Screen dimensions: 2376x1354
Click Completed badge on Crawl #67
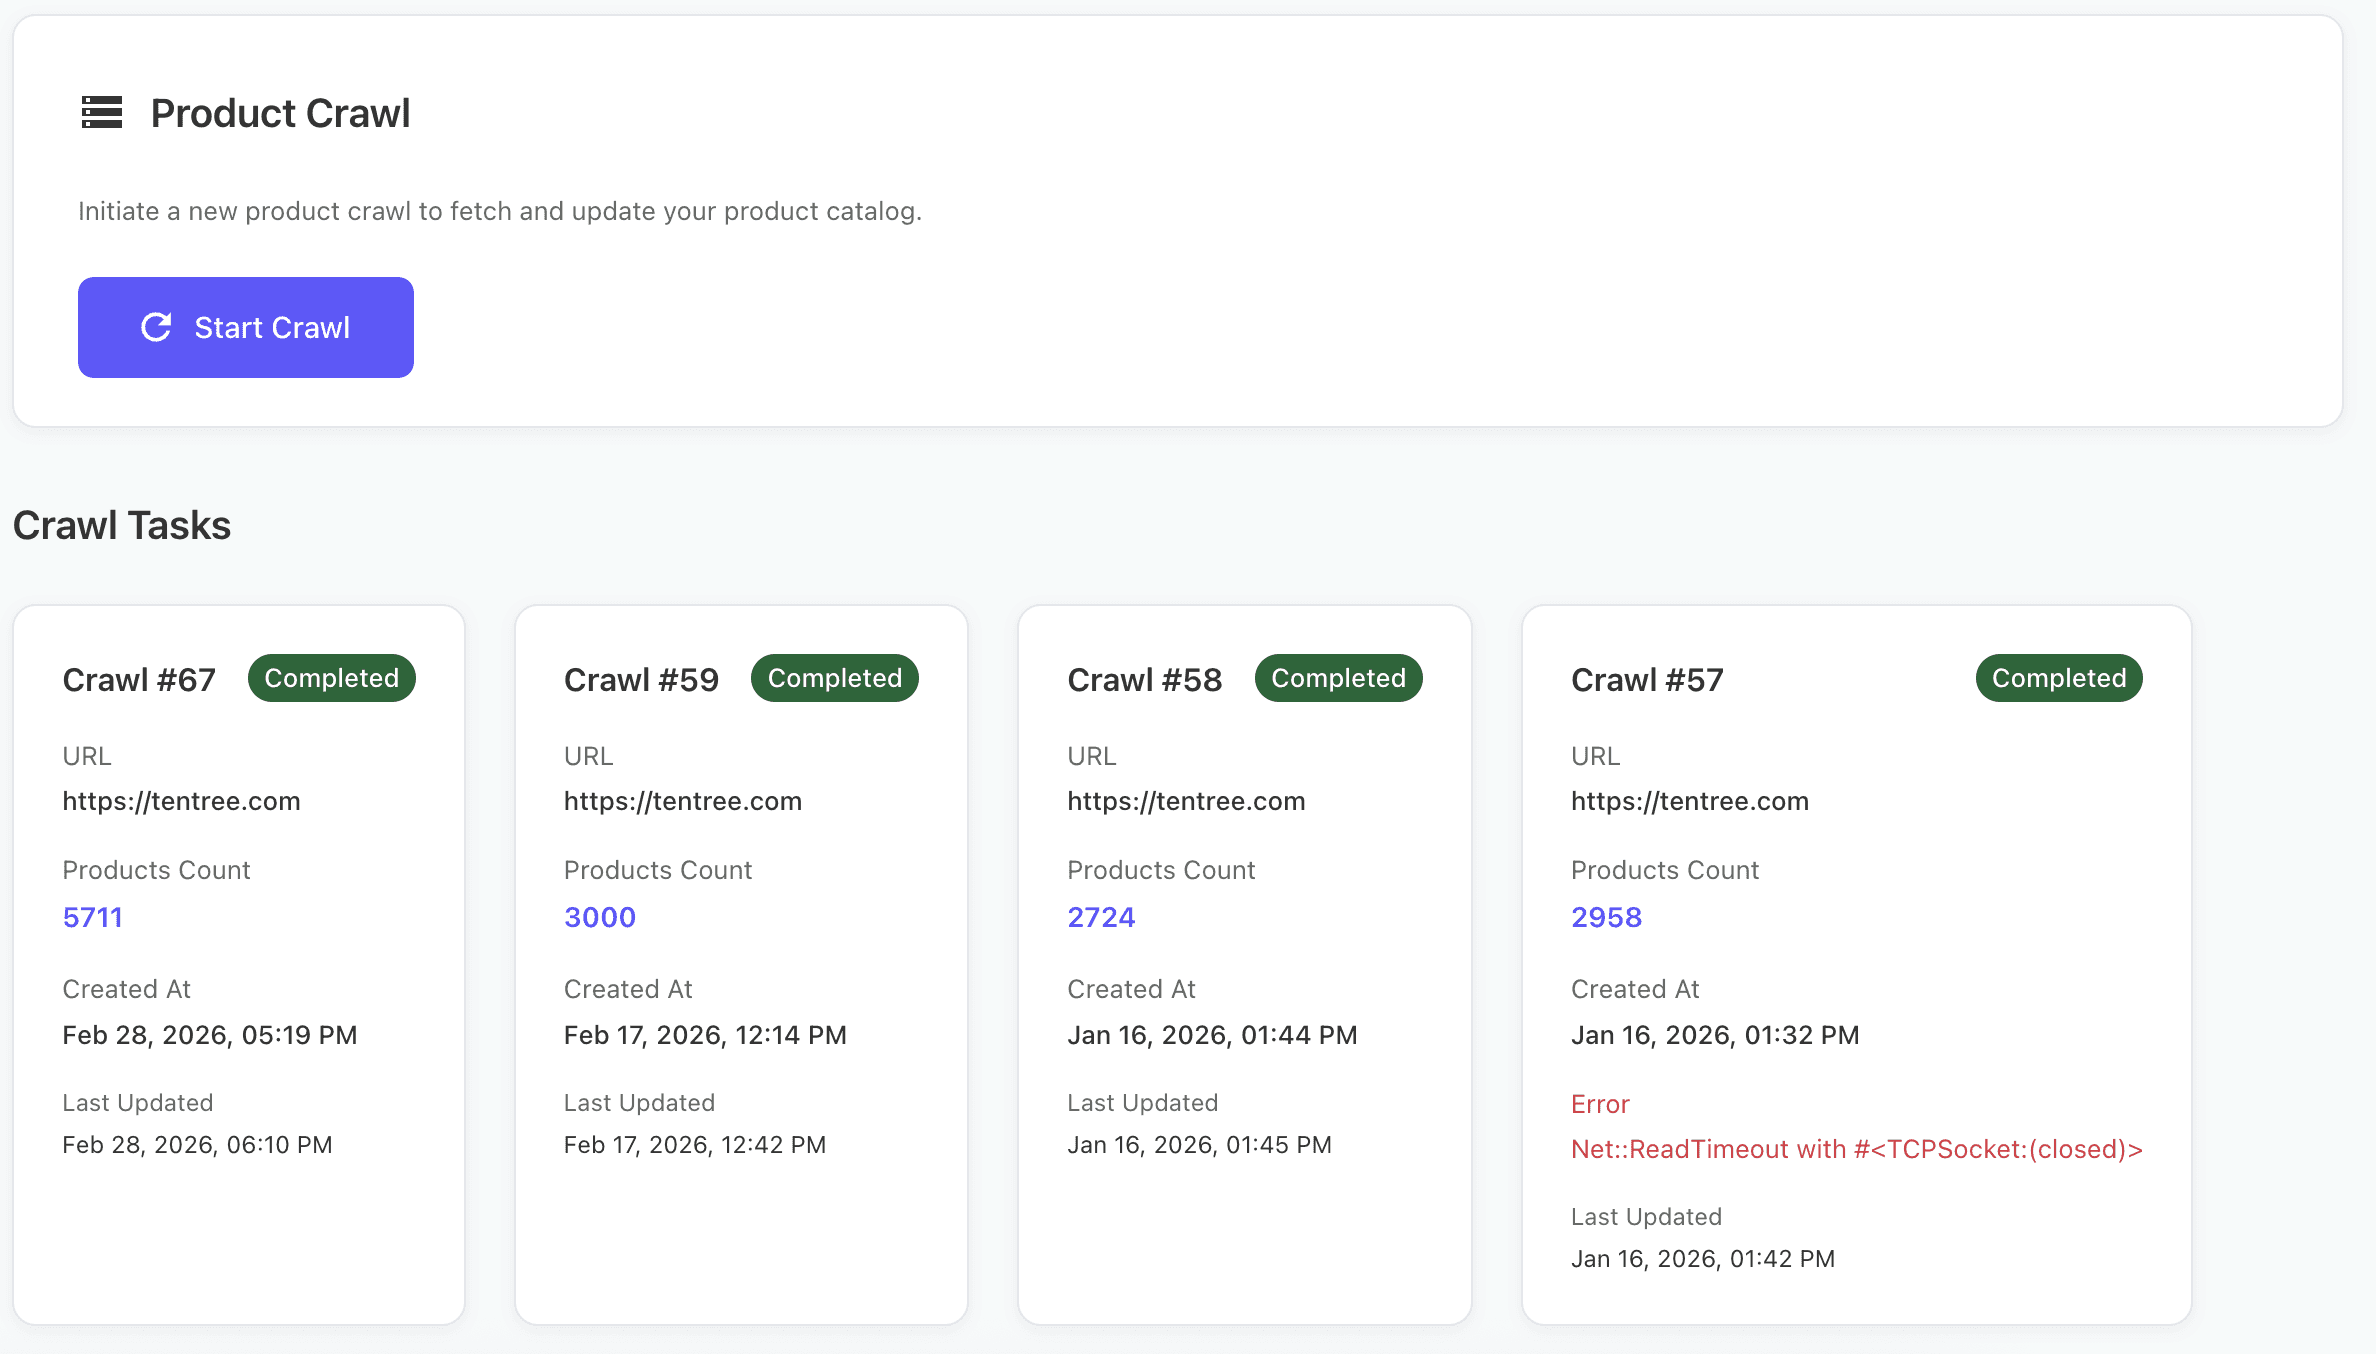[331, 678]
